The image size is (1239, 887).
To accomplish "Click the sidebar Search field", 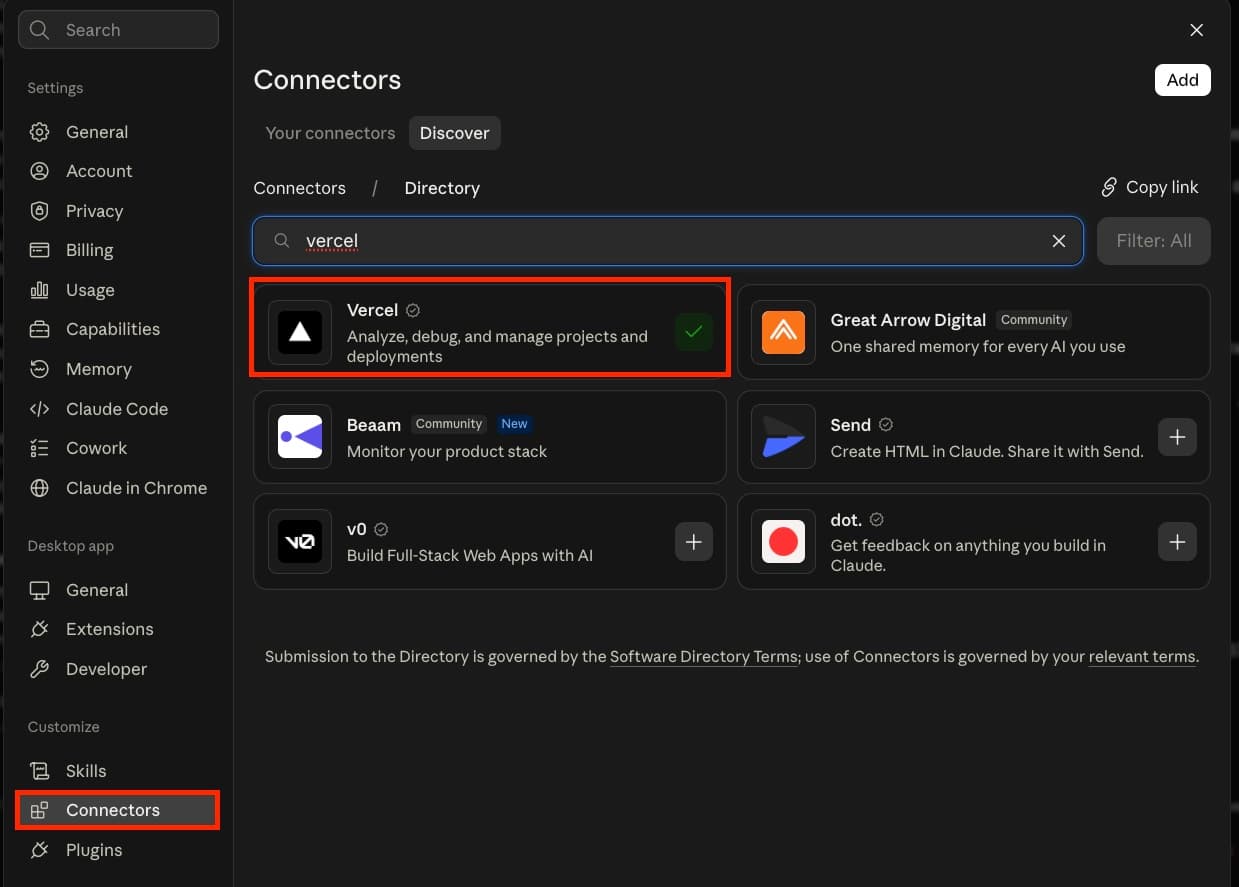I will click(118, 30).
